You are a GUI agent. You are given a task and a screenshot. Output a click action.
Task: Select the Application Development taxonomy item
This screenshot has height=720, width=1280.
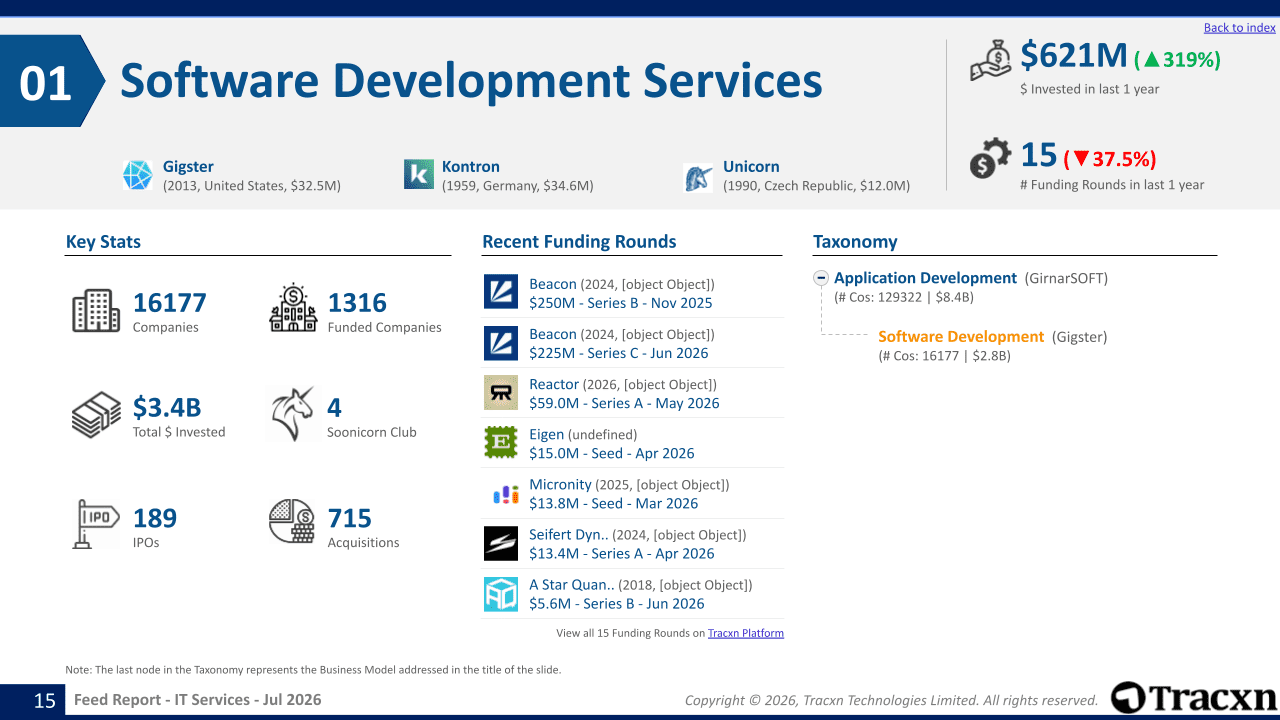click(x=925, y=278)
